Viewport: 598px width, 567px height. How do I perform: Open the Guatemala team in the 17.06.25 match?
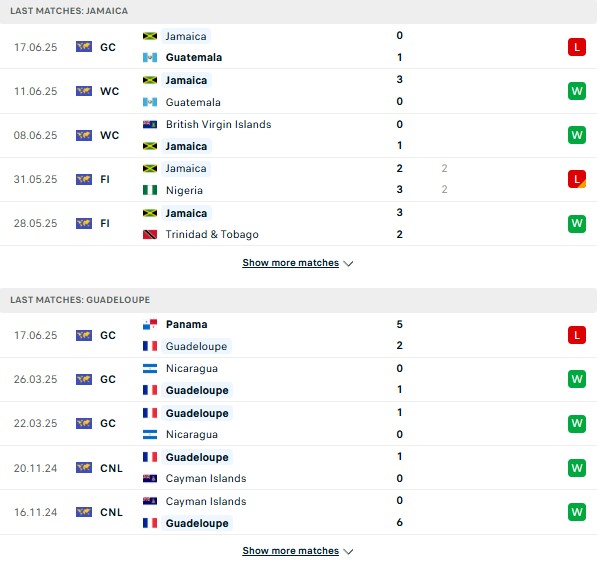pyautogui.click(x=194, y=57)
